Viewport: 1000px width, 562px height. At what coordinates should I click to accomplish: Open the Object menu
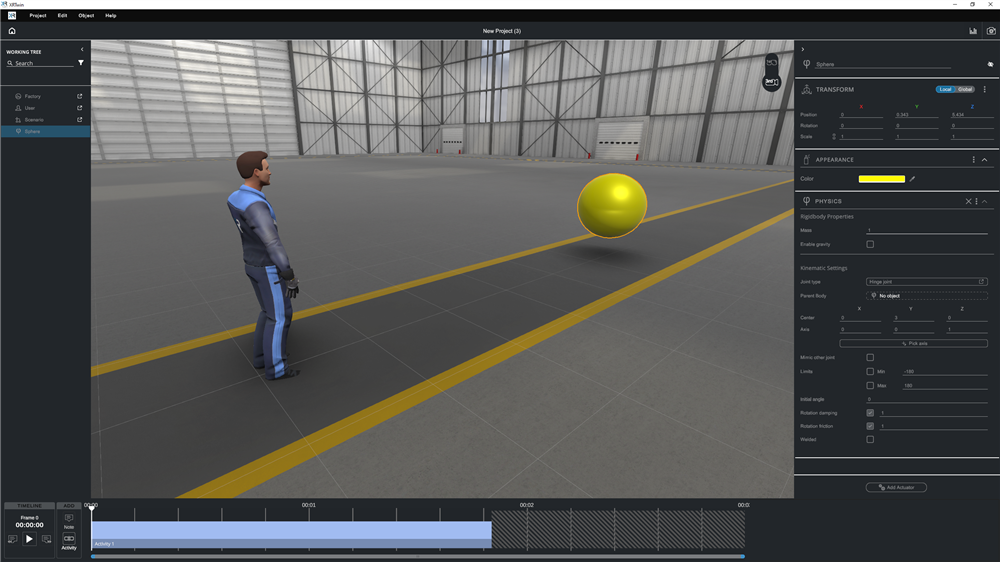tap(86, 16)
